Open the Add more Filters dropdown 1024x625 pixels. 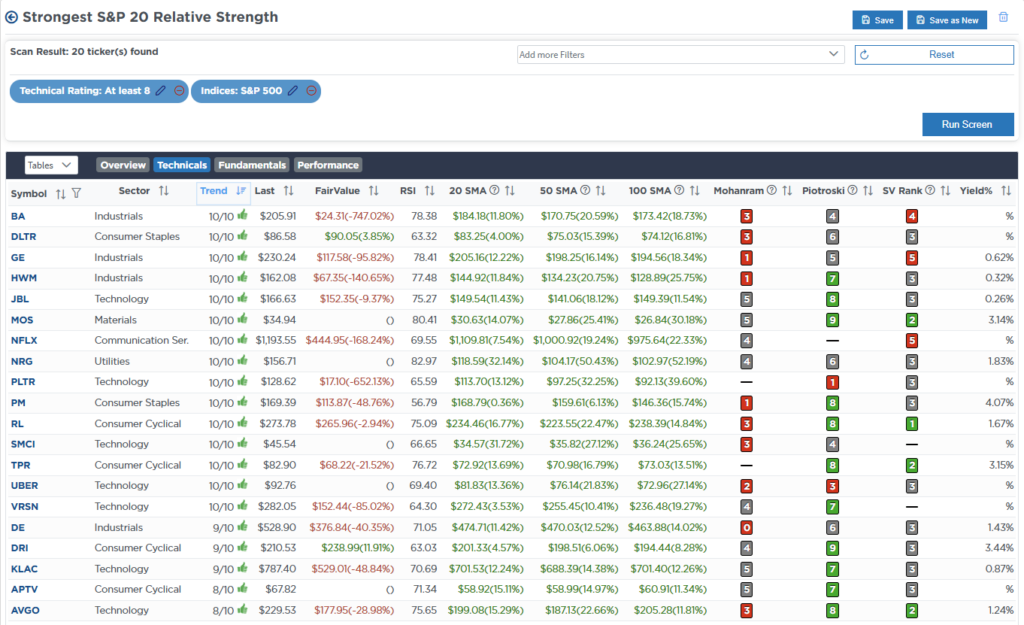click(x=680, y=54)
